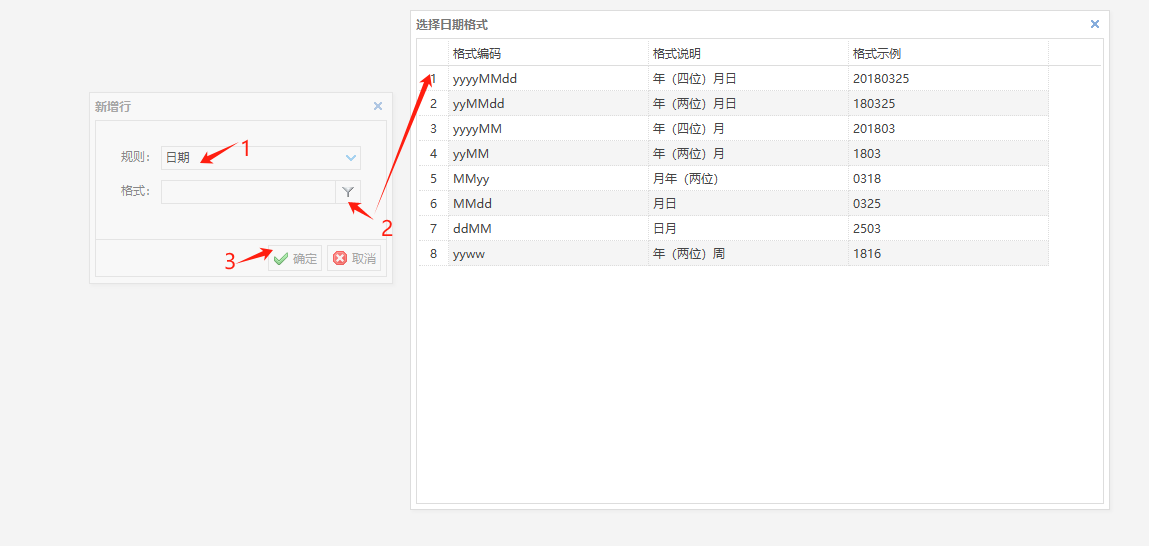This screenshot has width=1149, height=546.
Task: Select the ddMM format row
Action: point(472,228)
